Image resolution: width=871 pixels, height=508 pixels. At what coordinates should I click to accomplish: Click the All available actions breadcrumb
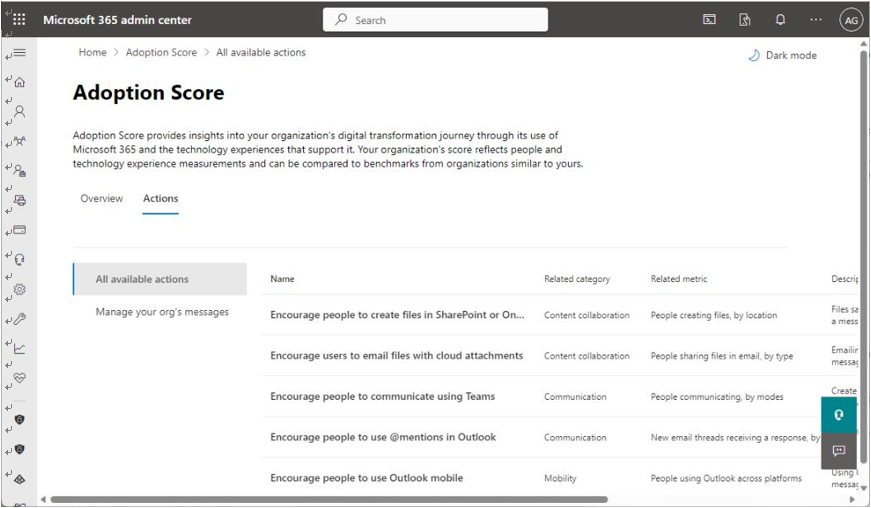pyautogui.click(x=261, y=52)
